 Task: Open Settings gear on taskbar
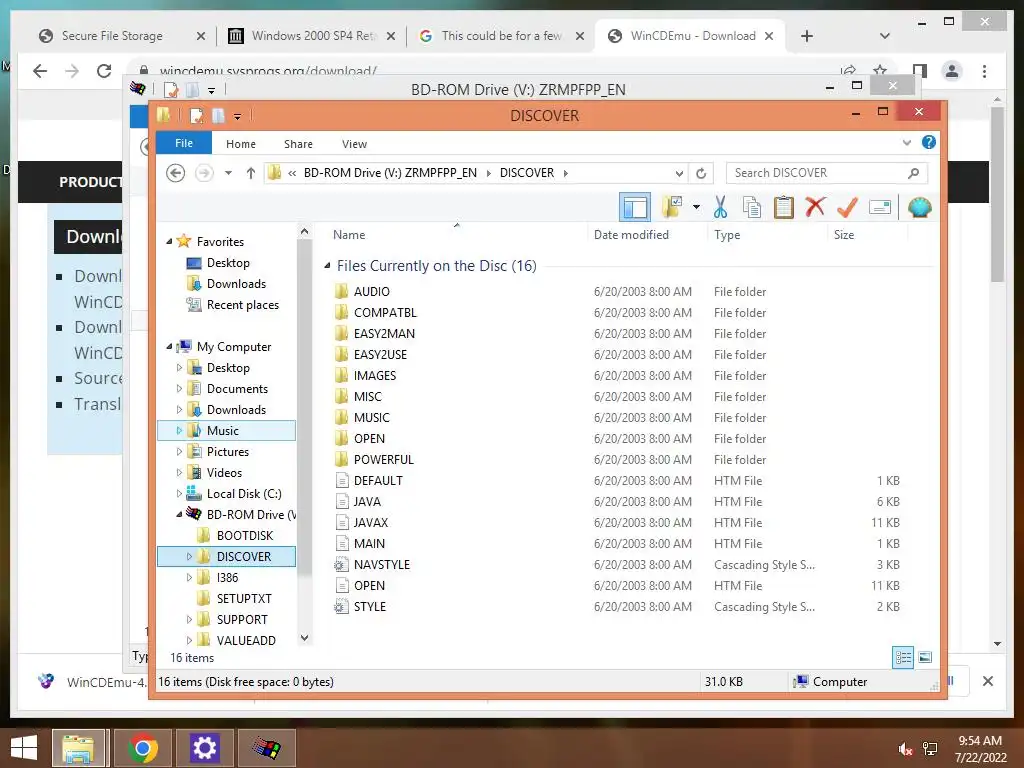point(204,748)
